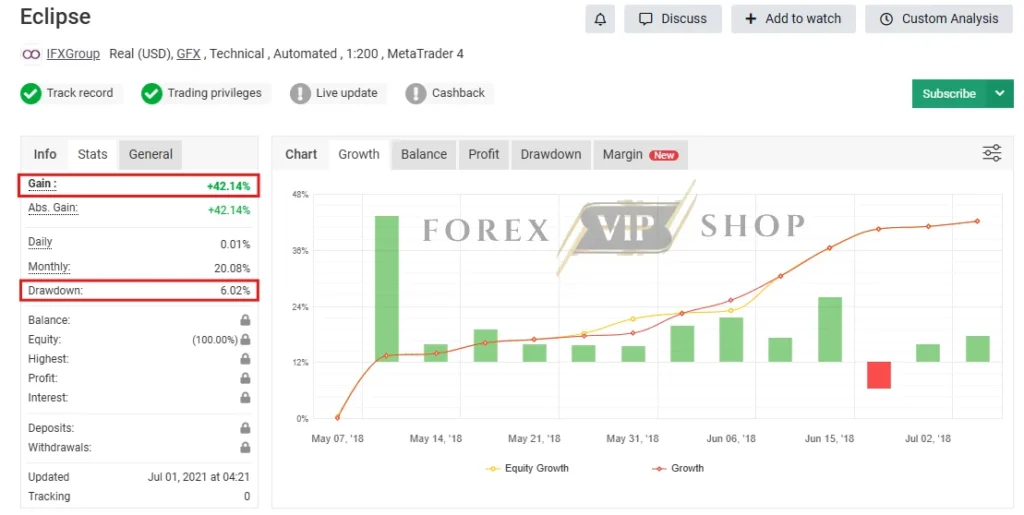1024x515 pixels.
Task: Open the GFX broker link
Action: [188, 54]
